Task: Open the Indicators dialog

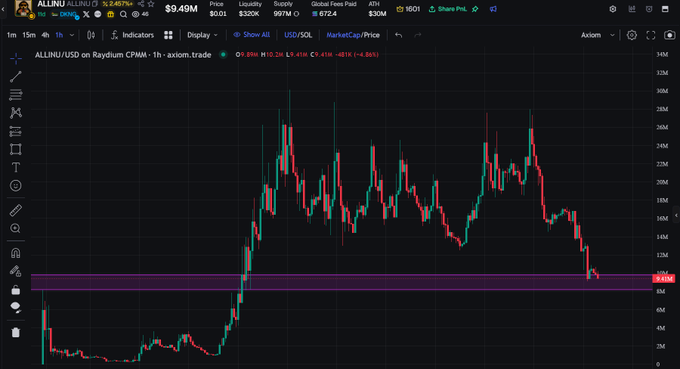Action: [133, 35]
